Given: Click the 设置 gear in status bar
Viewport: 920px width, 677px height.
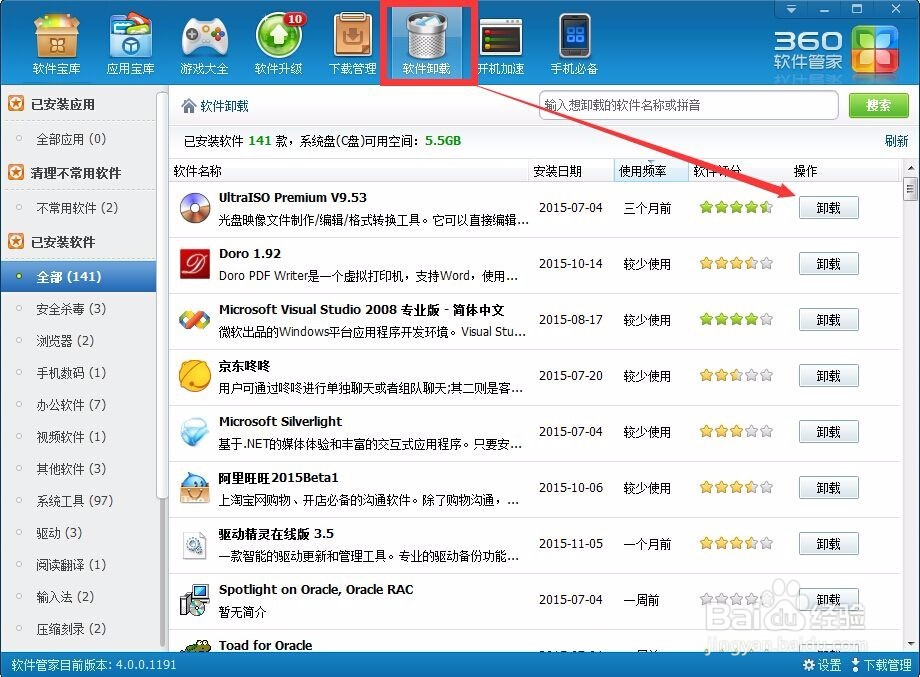Looking at the screenshot, I should tap(821, 665).
